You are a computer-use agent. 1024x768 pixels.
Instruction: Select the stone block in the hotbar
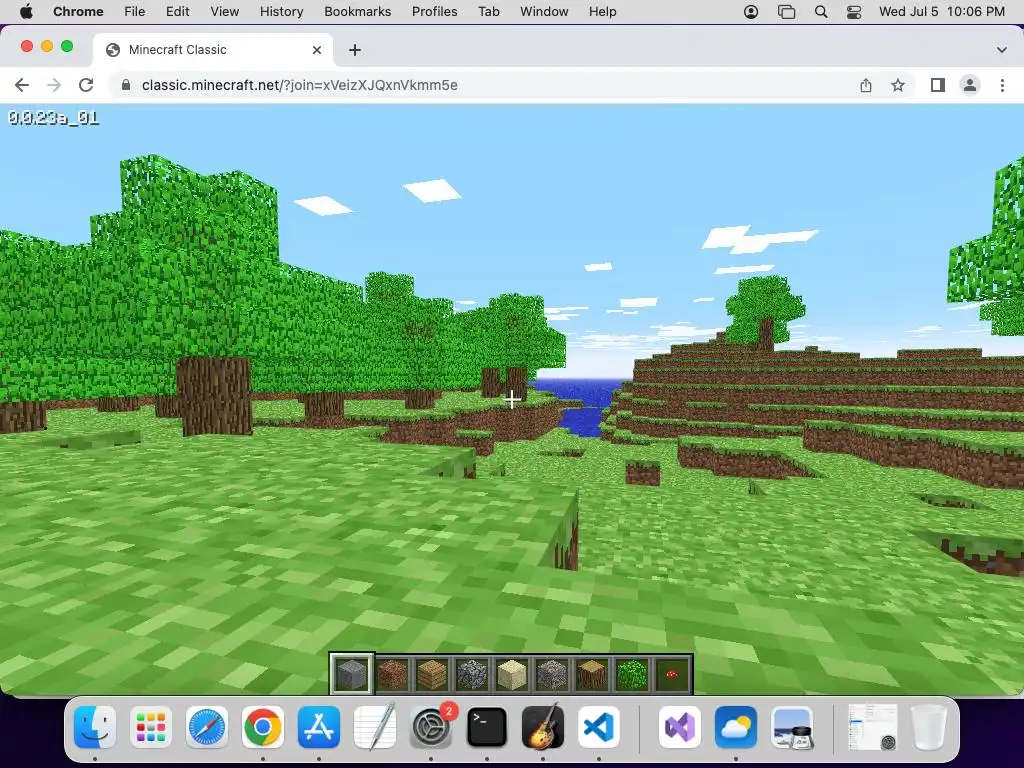[352, 673]
